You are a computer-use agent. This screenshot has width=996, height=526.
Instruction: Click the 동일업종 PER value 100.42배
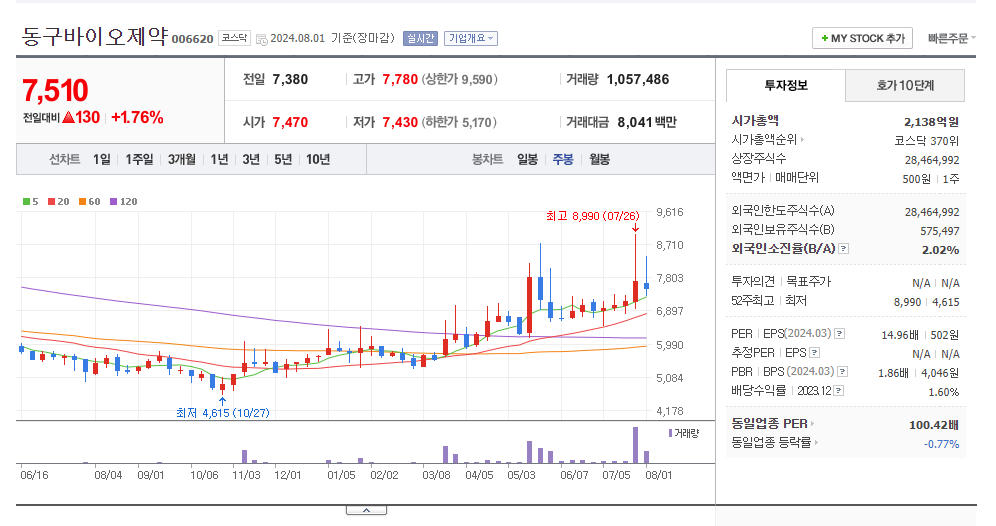tap(934, 424)
